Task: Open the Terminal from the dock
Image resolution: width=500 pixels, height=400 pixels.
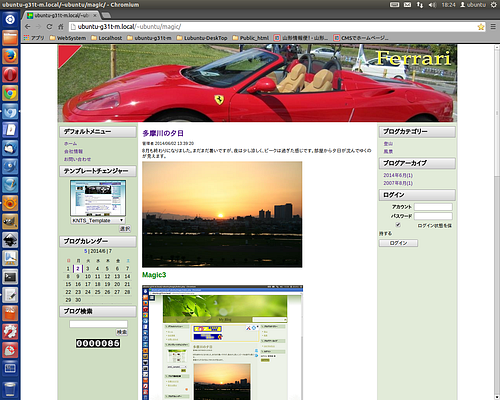Action: coord(10,276)
